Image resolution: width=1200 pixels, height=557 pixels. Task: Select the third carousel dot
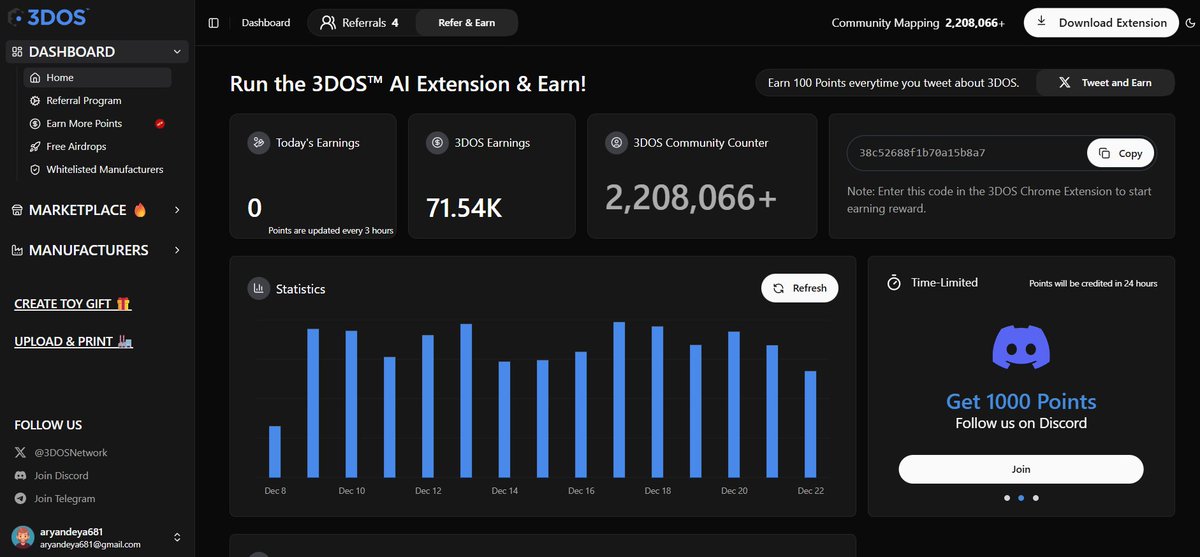[1035, 497]
